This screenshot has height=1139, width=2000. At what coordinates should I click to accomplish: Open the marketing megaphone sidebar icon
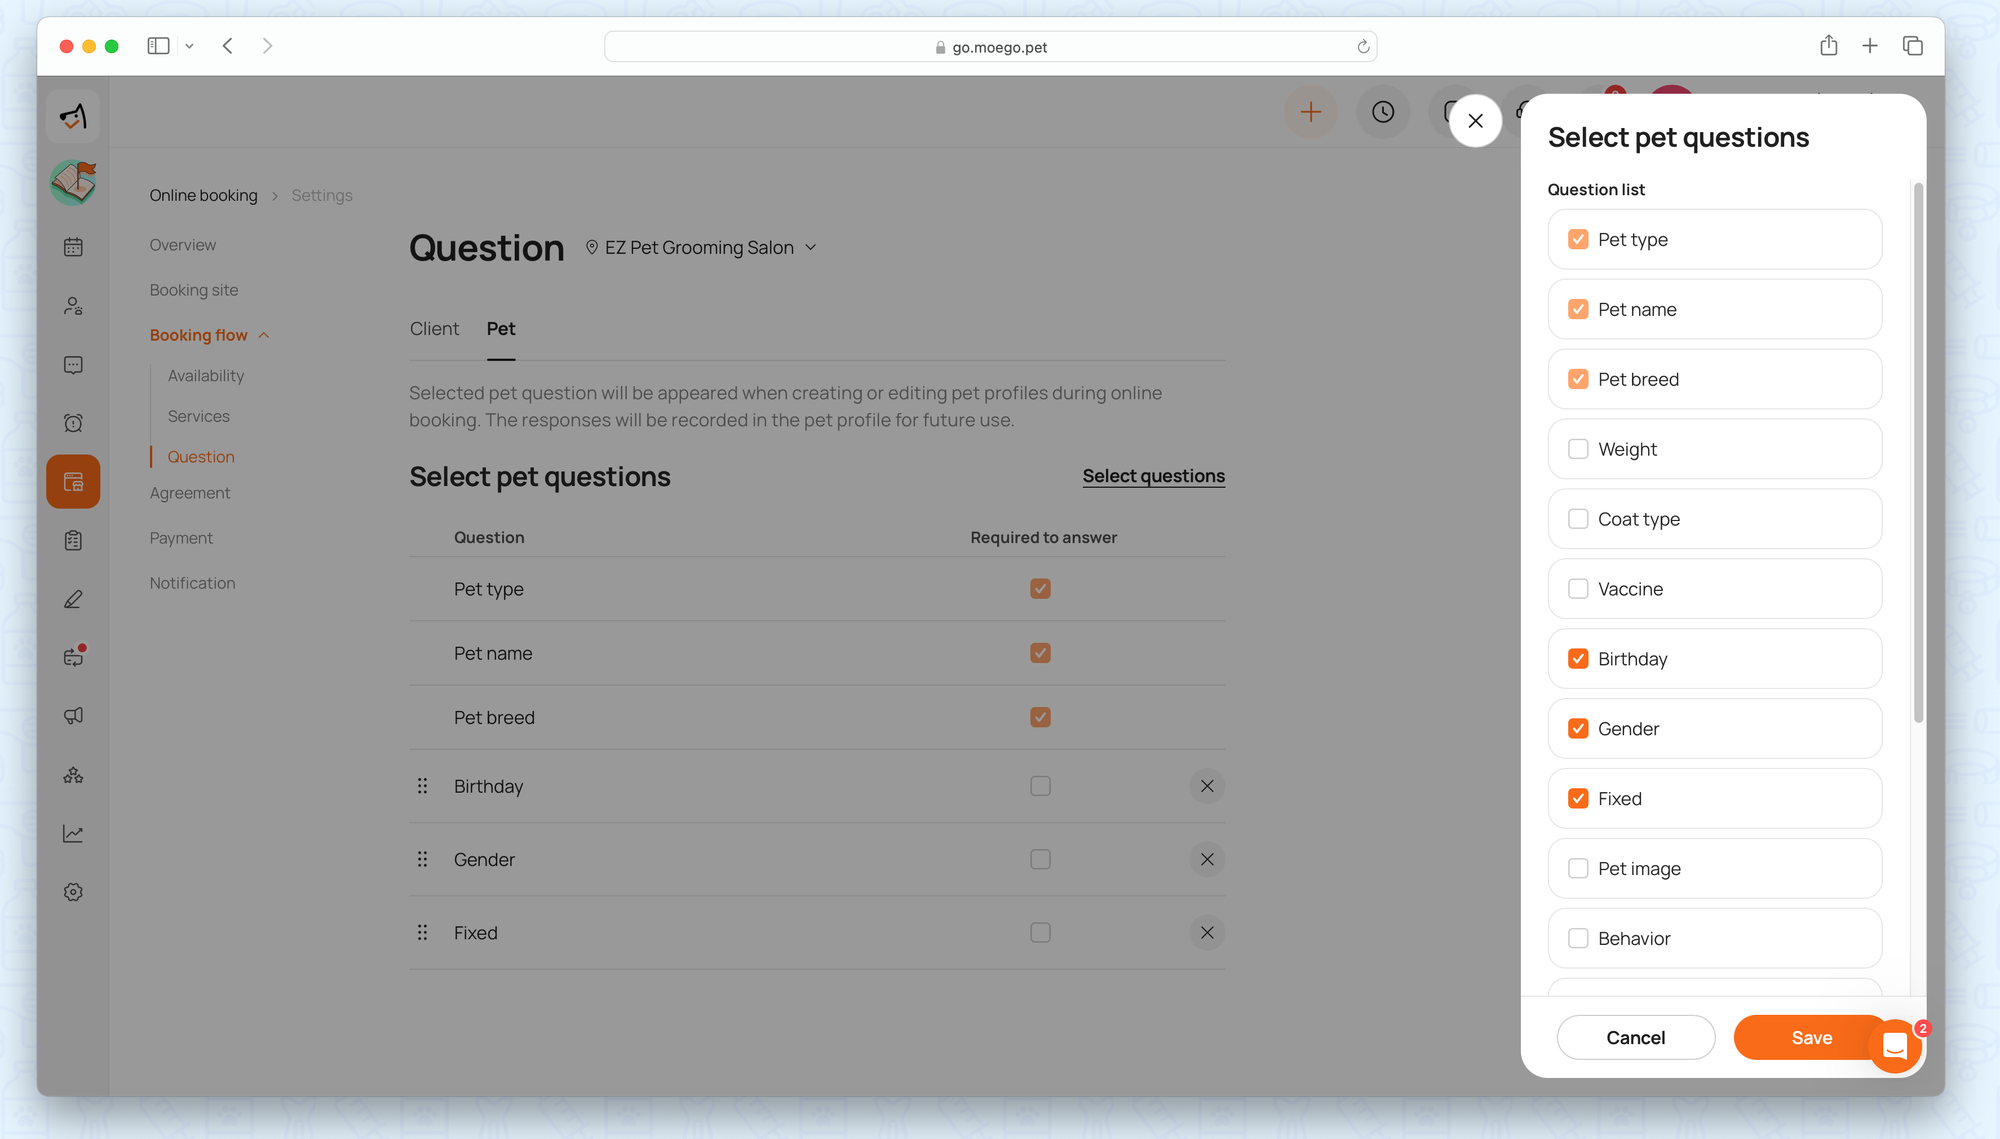coord(73,716)
